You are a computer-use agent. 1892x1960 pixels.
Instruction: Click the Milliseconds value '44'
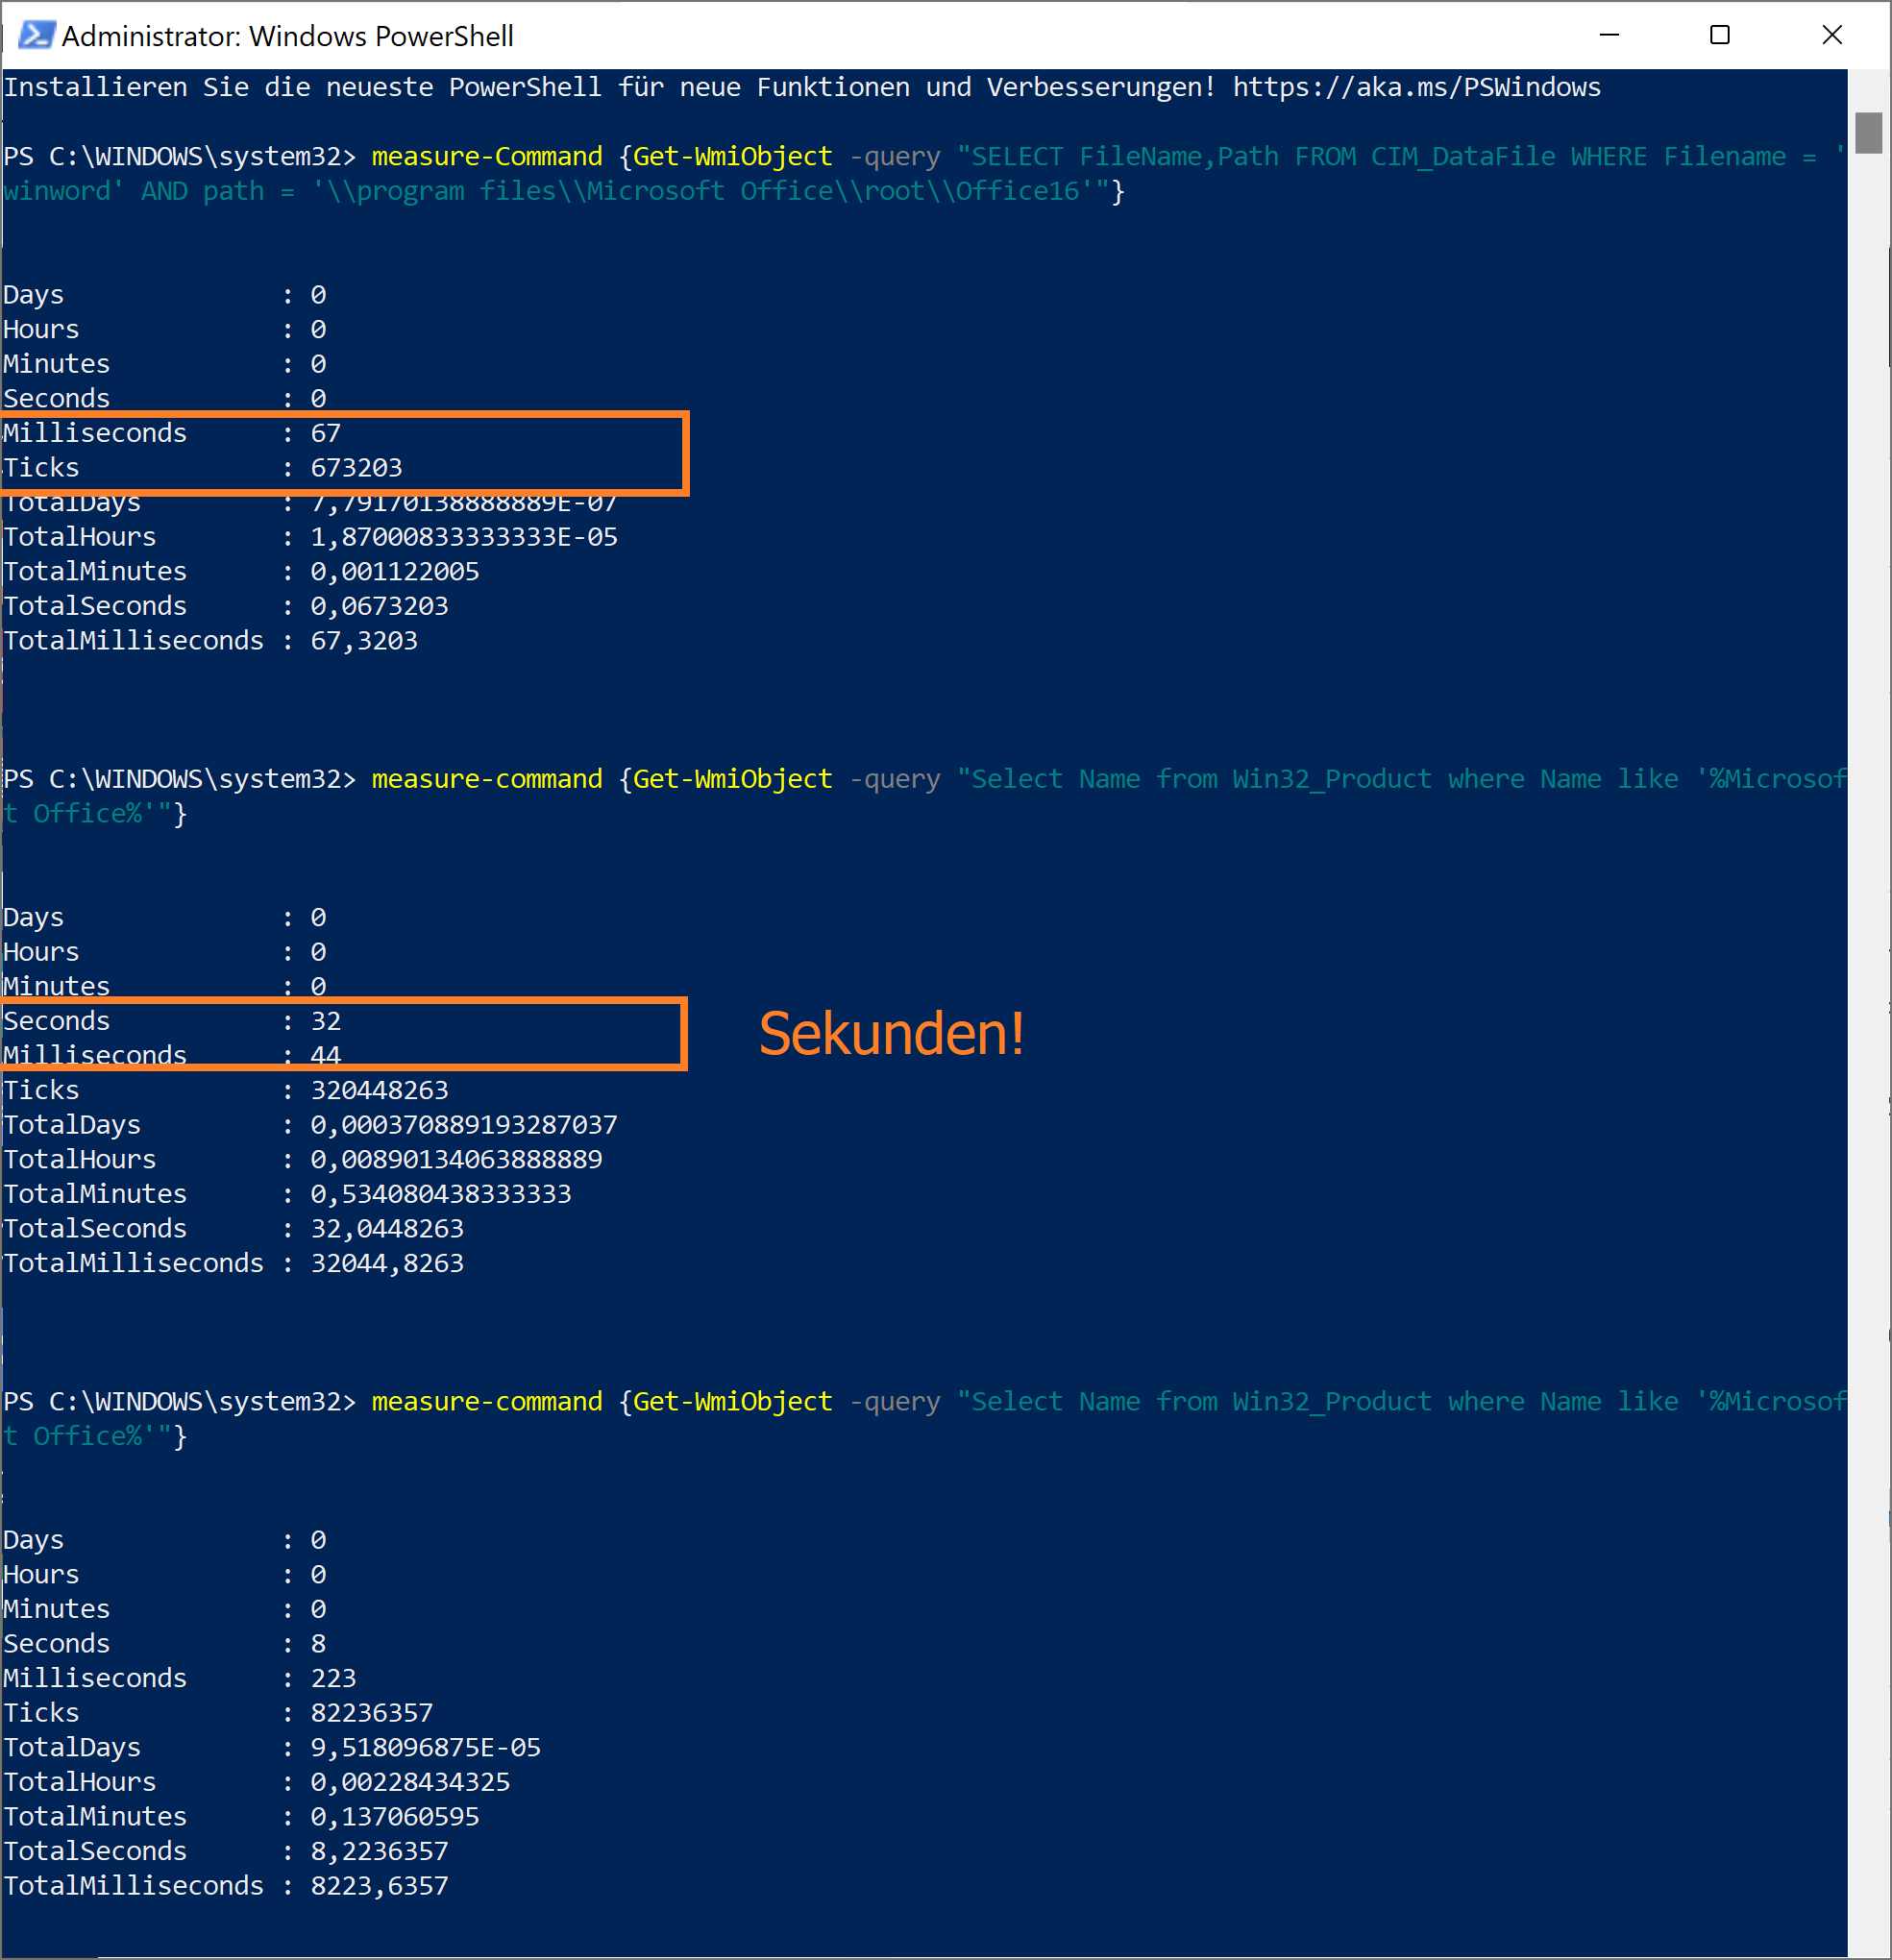point(326,1055)
